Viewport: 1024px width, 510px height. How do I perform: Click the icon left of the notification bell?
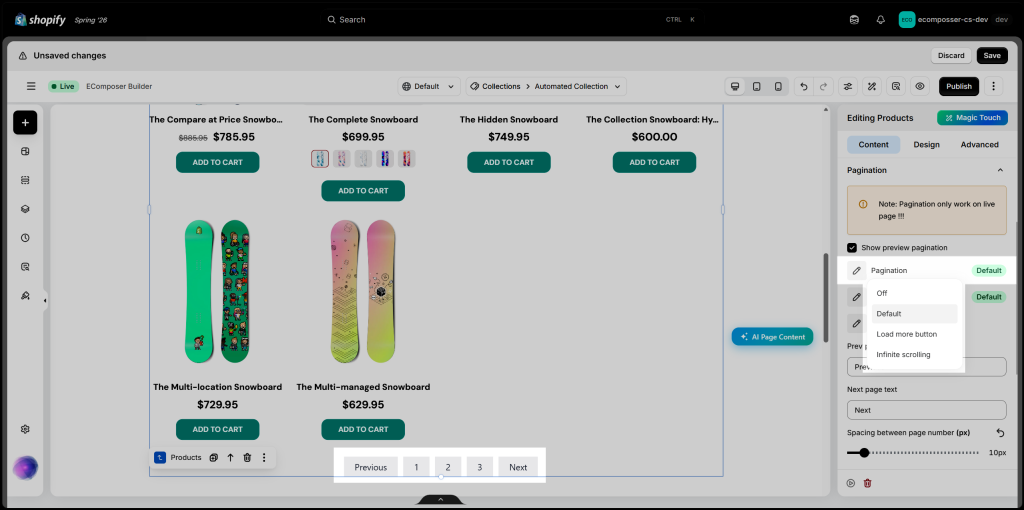pos(854,20)
